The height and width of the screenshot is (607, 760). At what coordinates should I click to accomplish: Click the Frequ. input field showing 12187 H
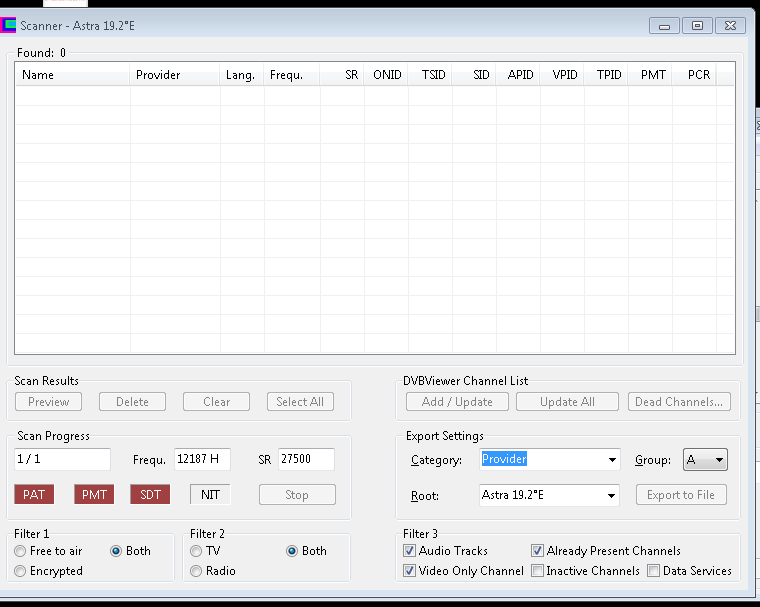click(202, 460)
